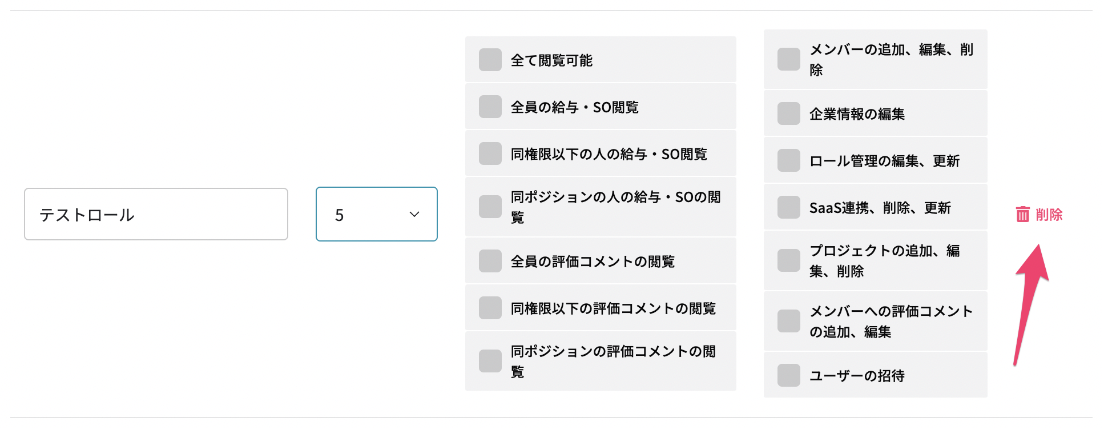Select the 全員の評価コメントの閲覧 label row

(600, 261)
